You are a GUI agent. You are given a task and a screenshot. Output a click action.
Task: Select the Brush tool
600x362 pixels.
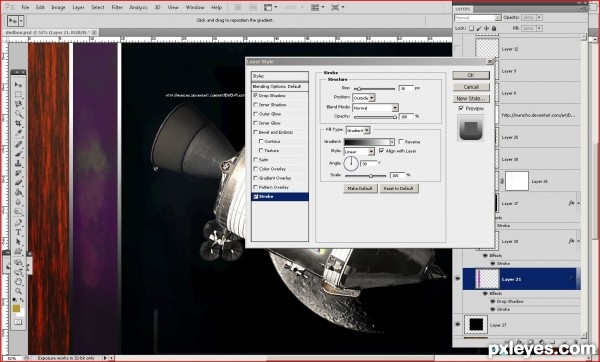(18, 154)
